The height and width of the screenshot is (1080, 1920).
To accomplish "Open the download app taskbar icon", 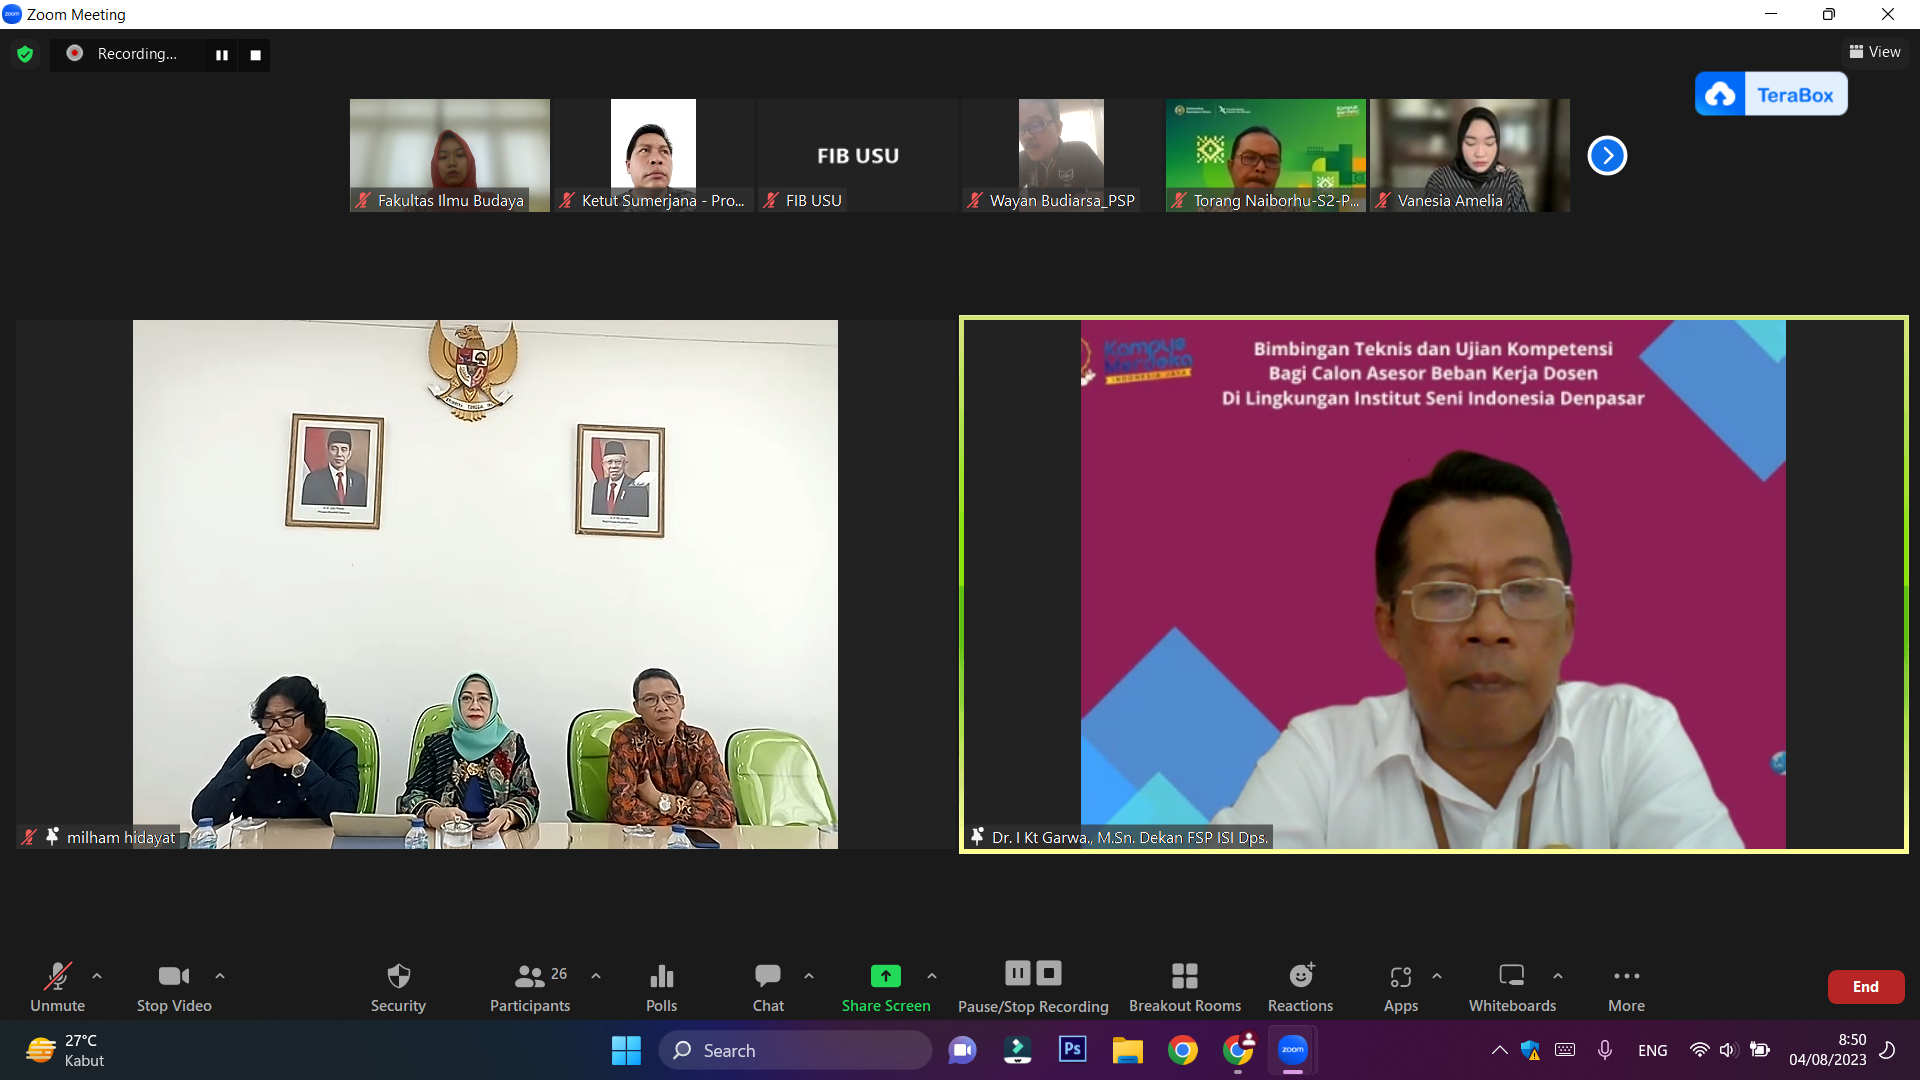I will coord(1017,1050).
